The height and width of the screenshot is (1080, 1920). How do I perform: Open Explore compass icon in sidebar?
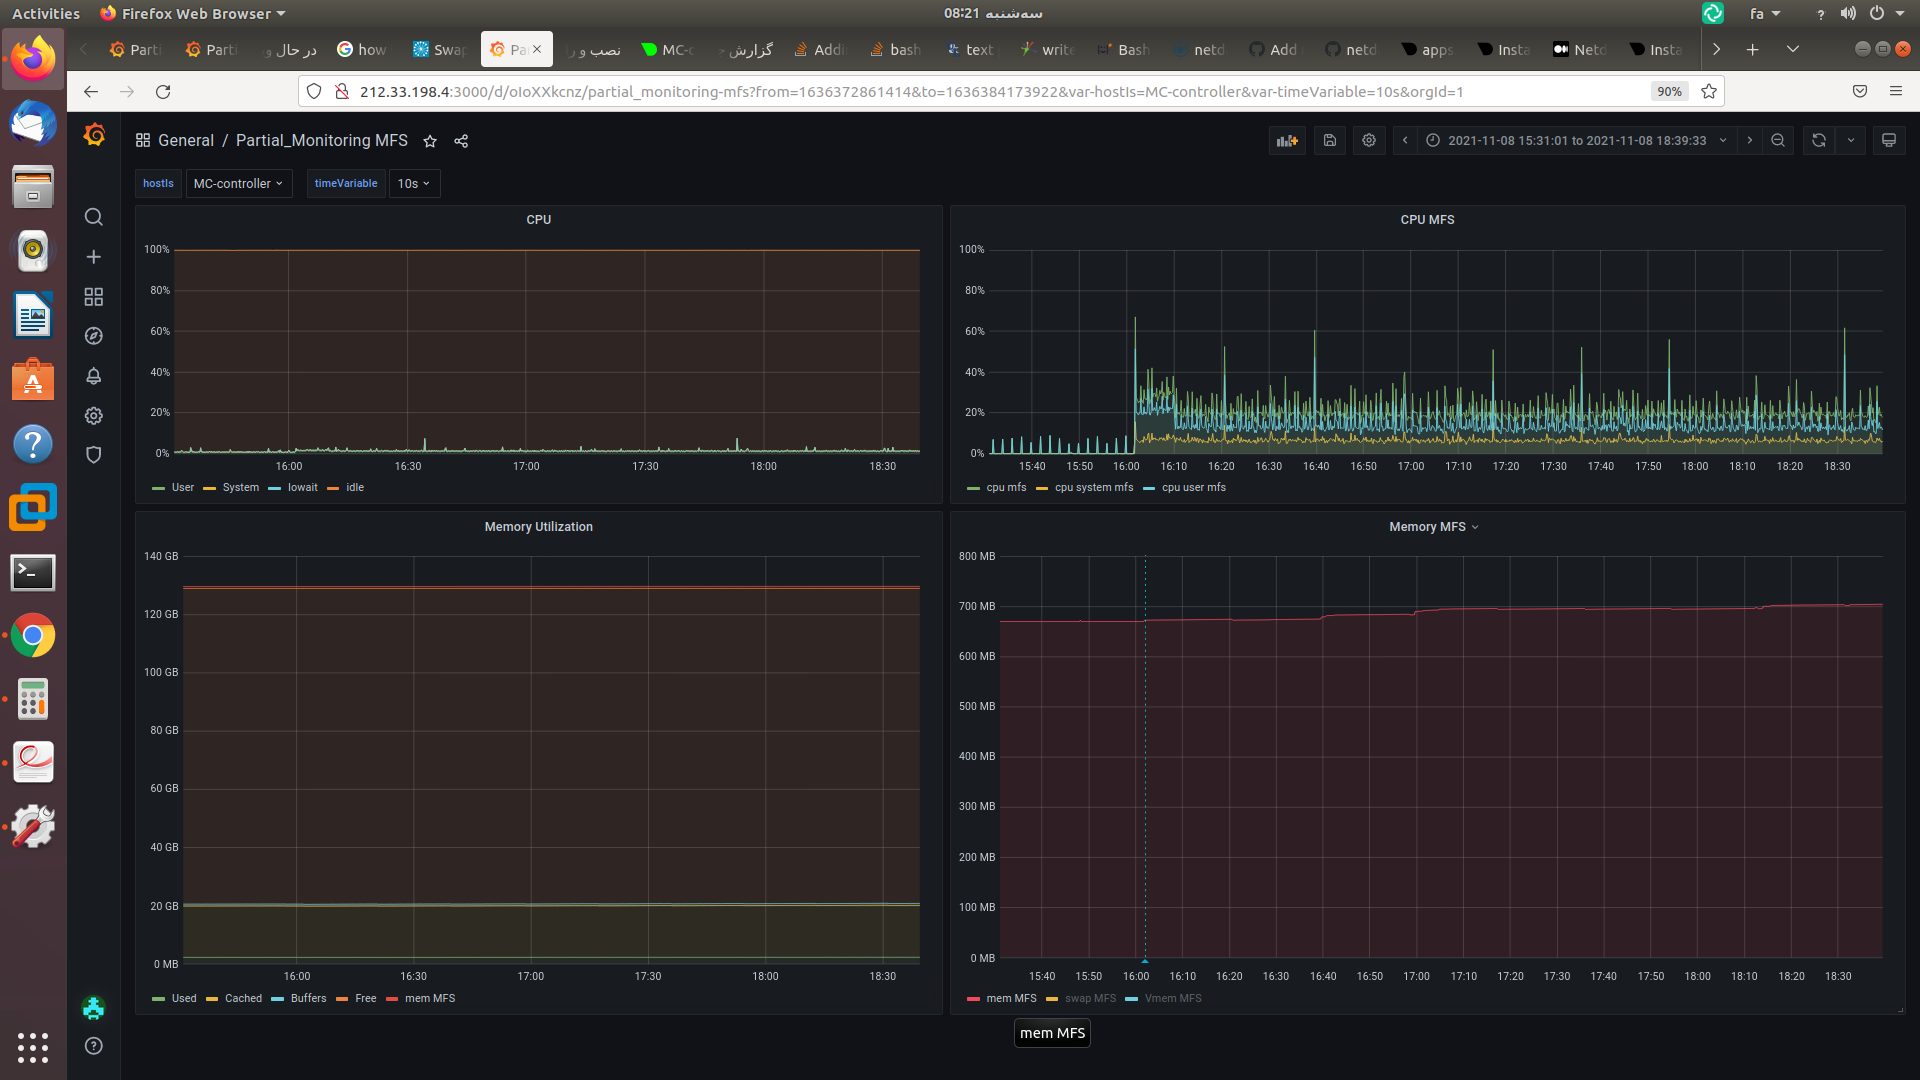coord(94,336)
